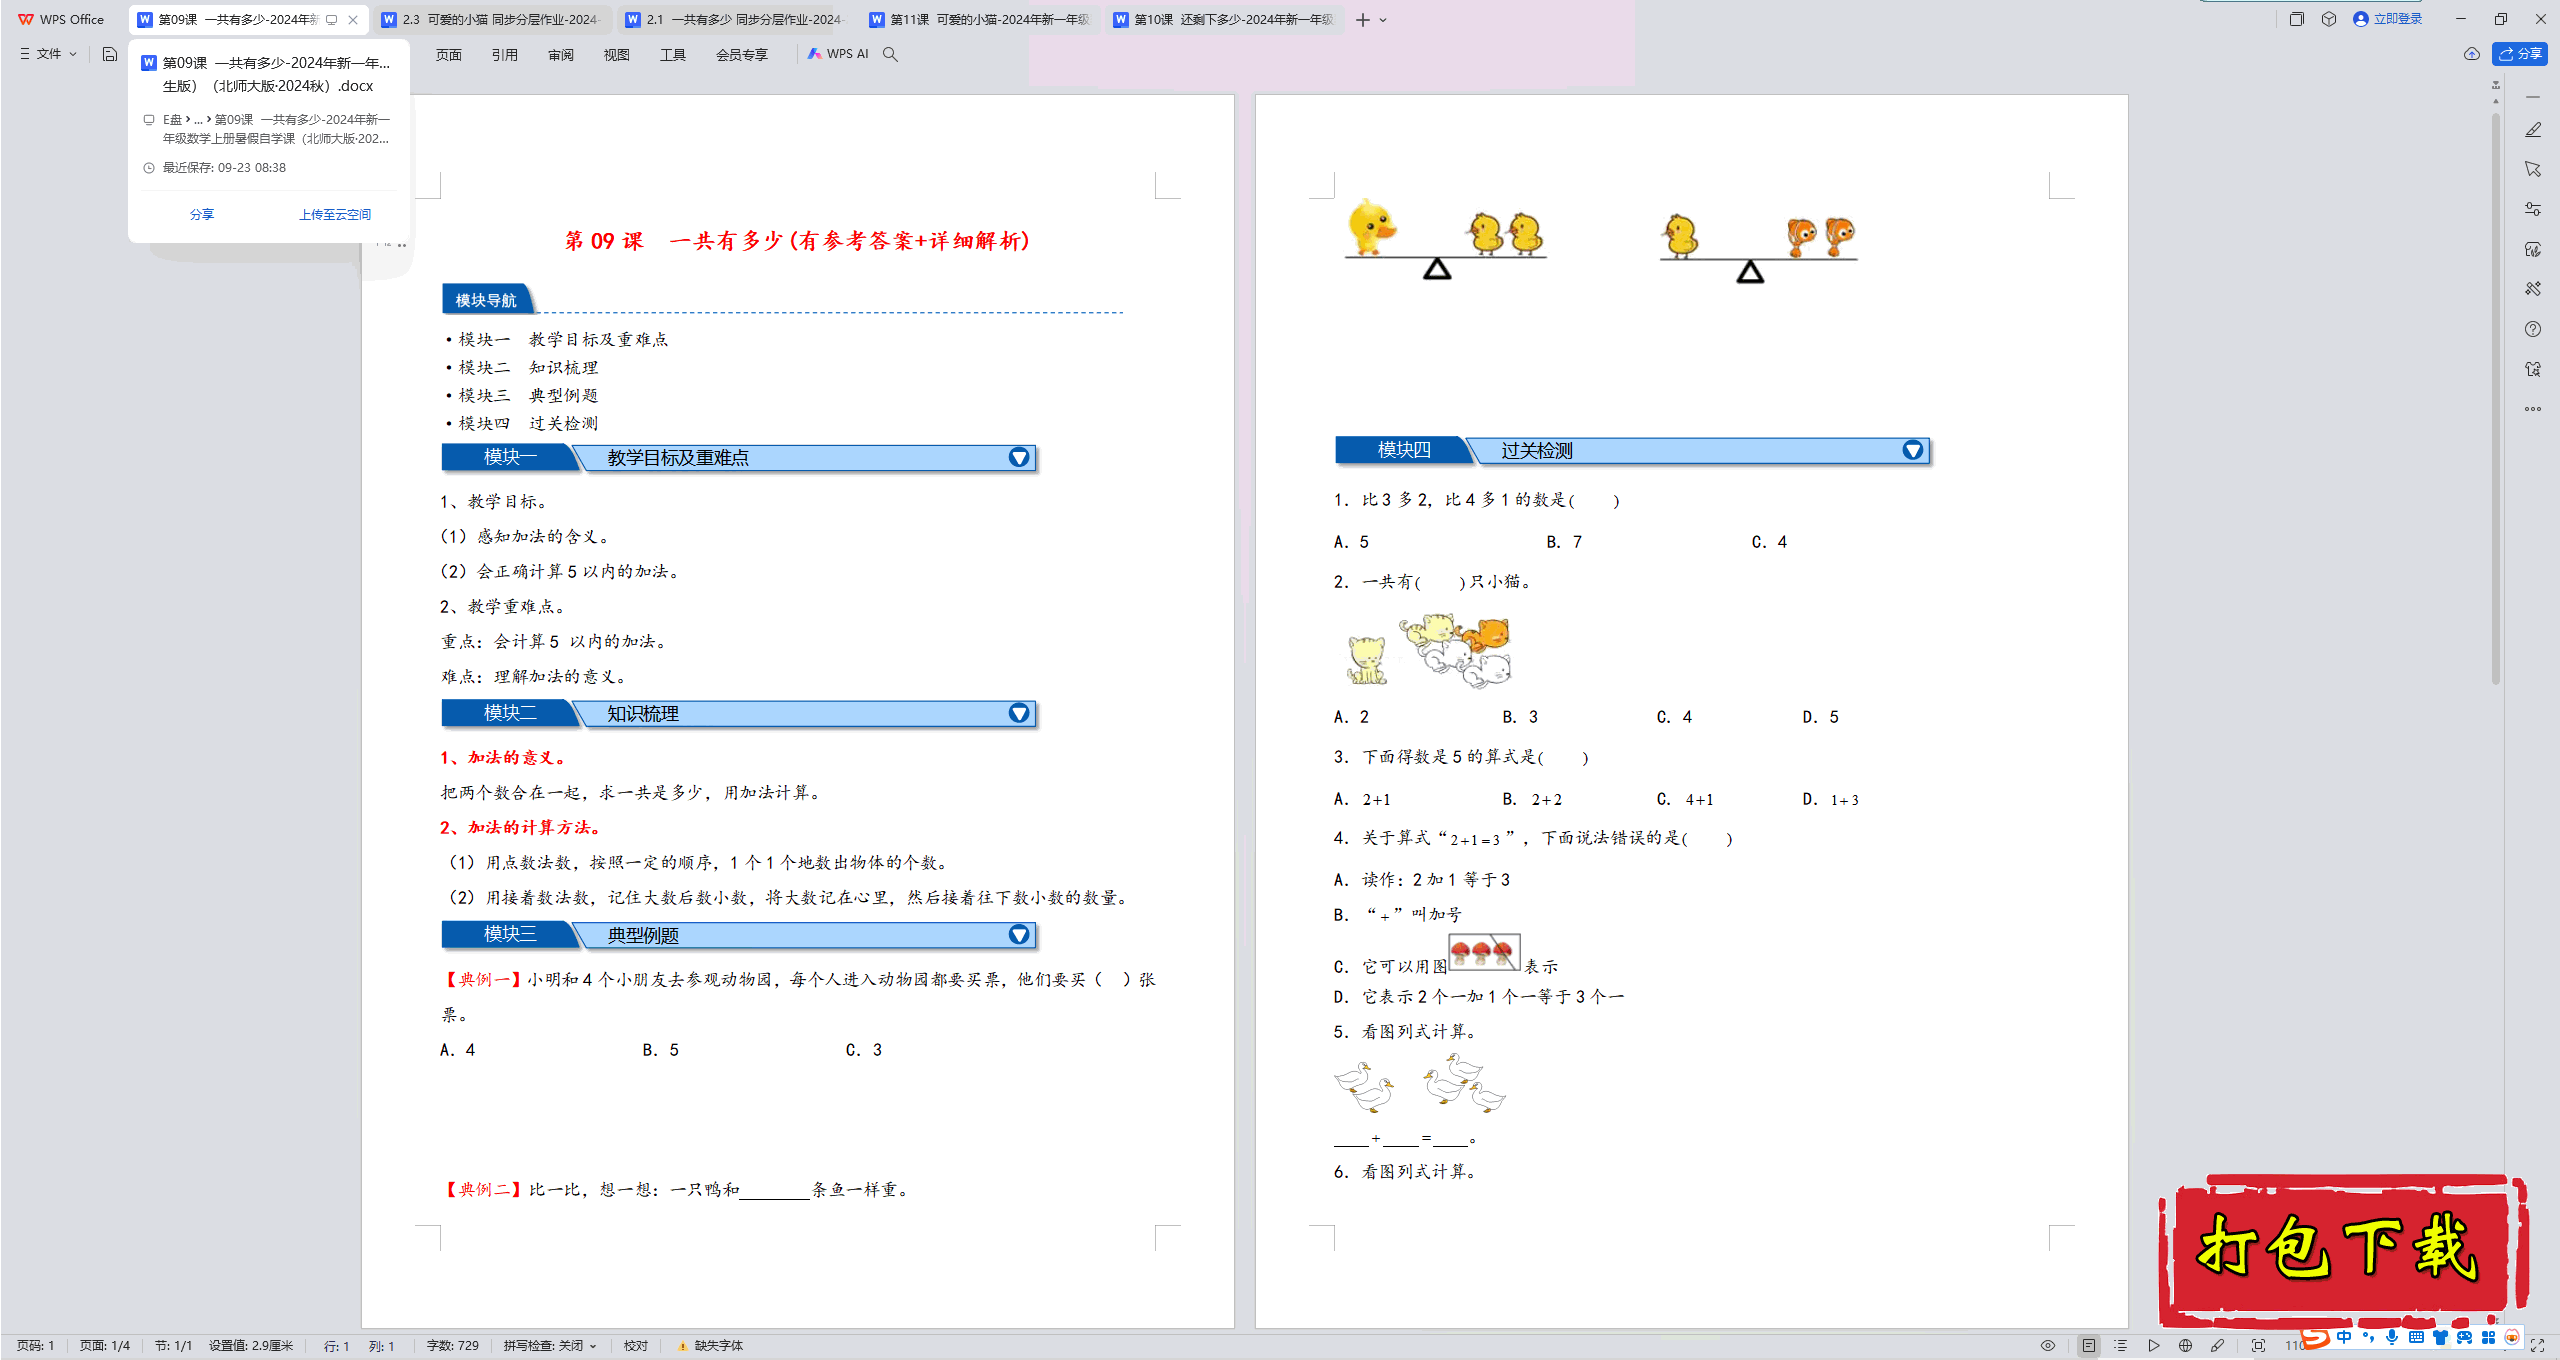Click the Sogou 中 language indicator
Viewport: 2560px width, 1360px height.
pos(2344,1338)
